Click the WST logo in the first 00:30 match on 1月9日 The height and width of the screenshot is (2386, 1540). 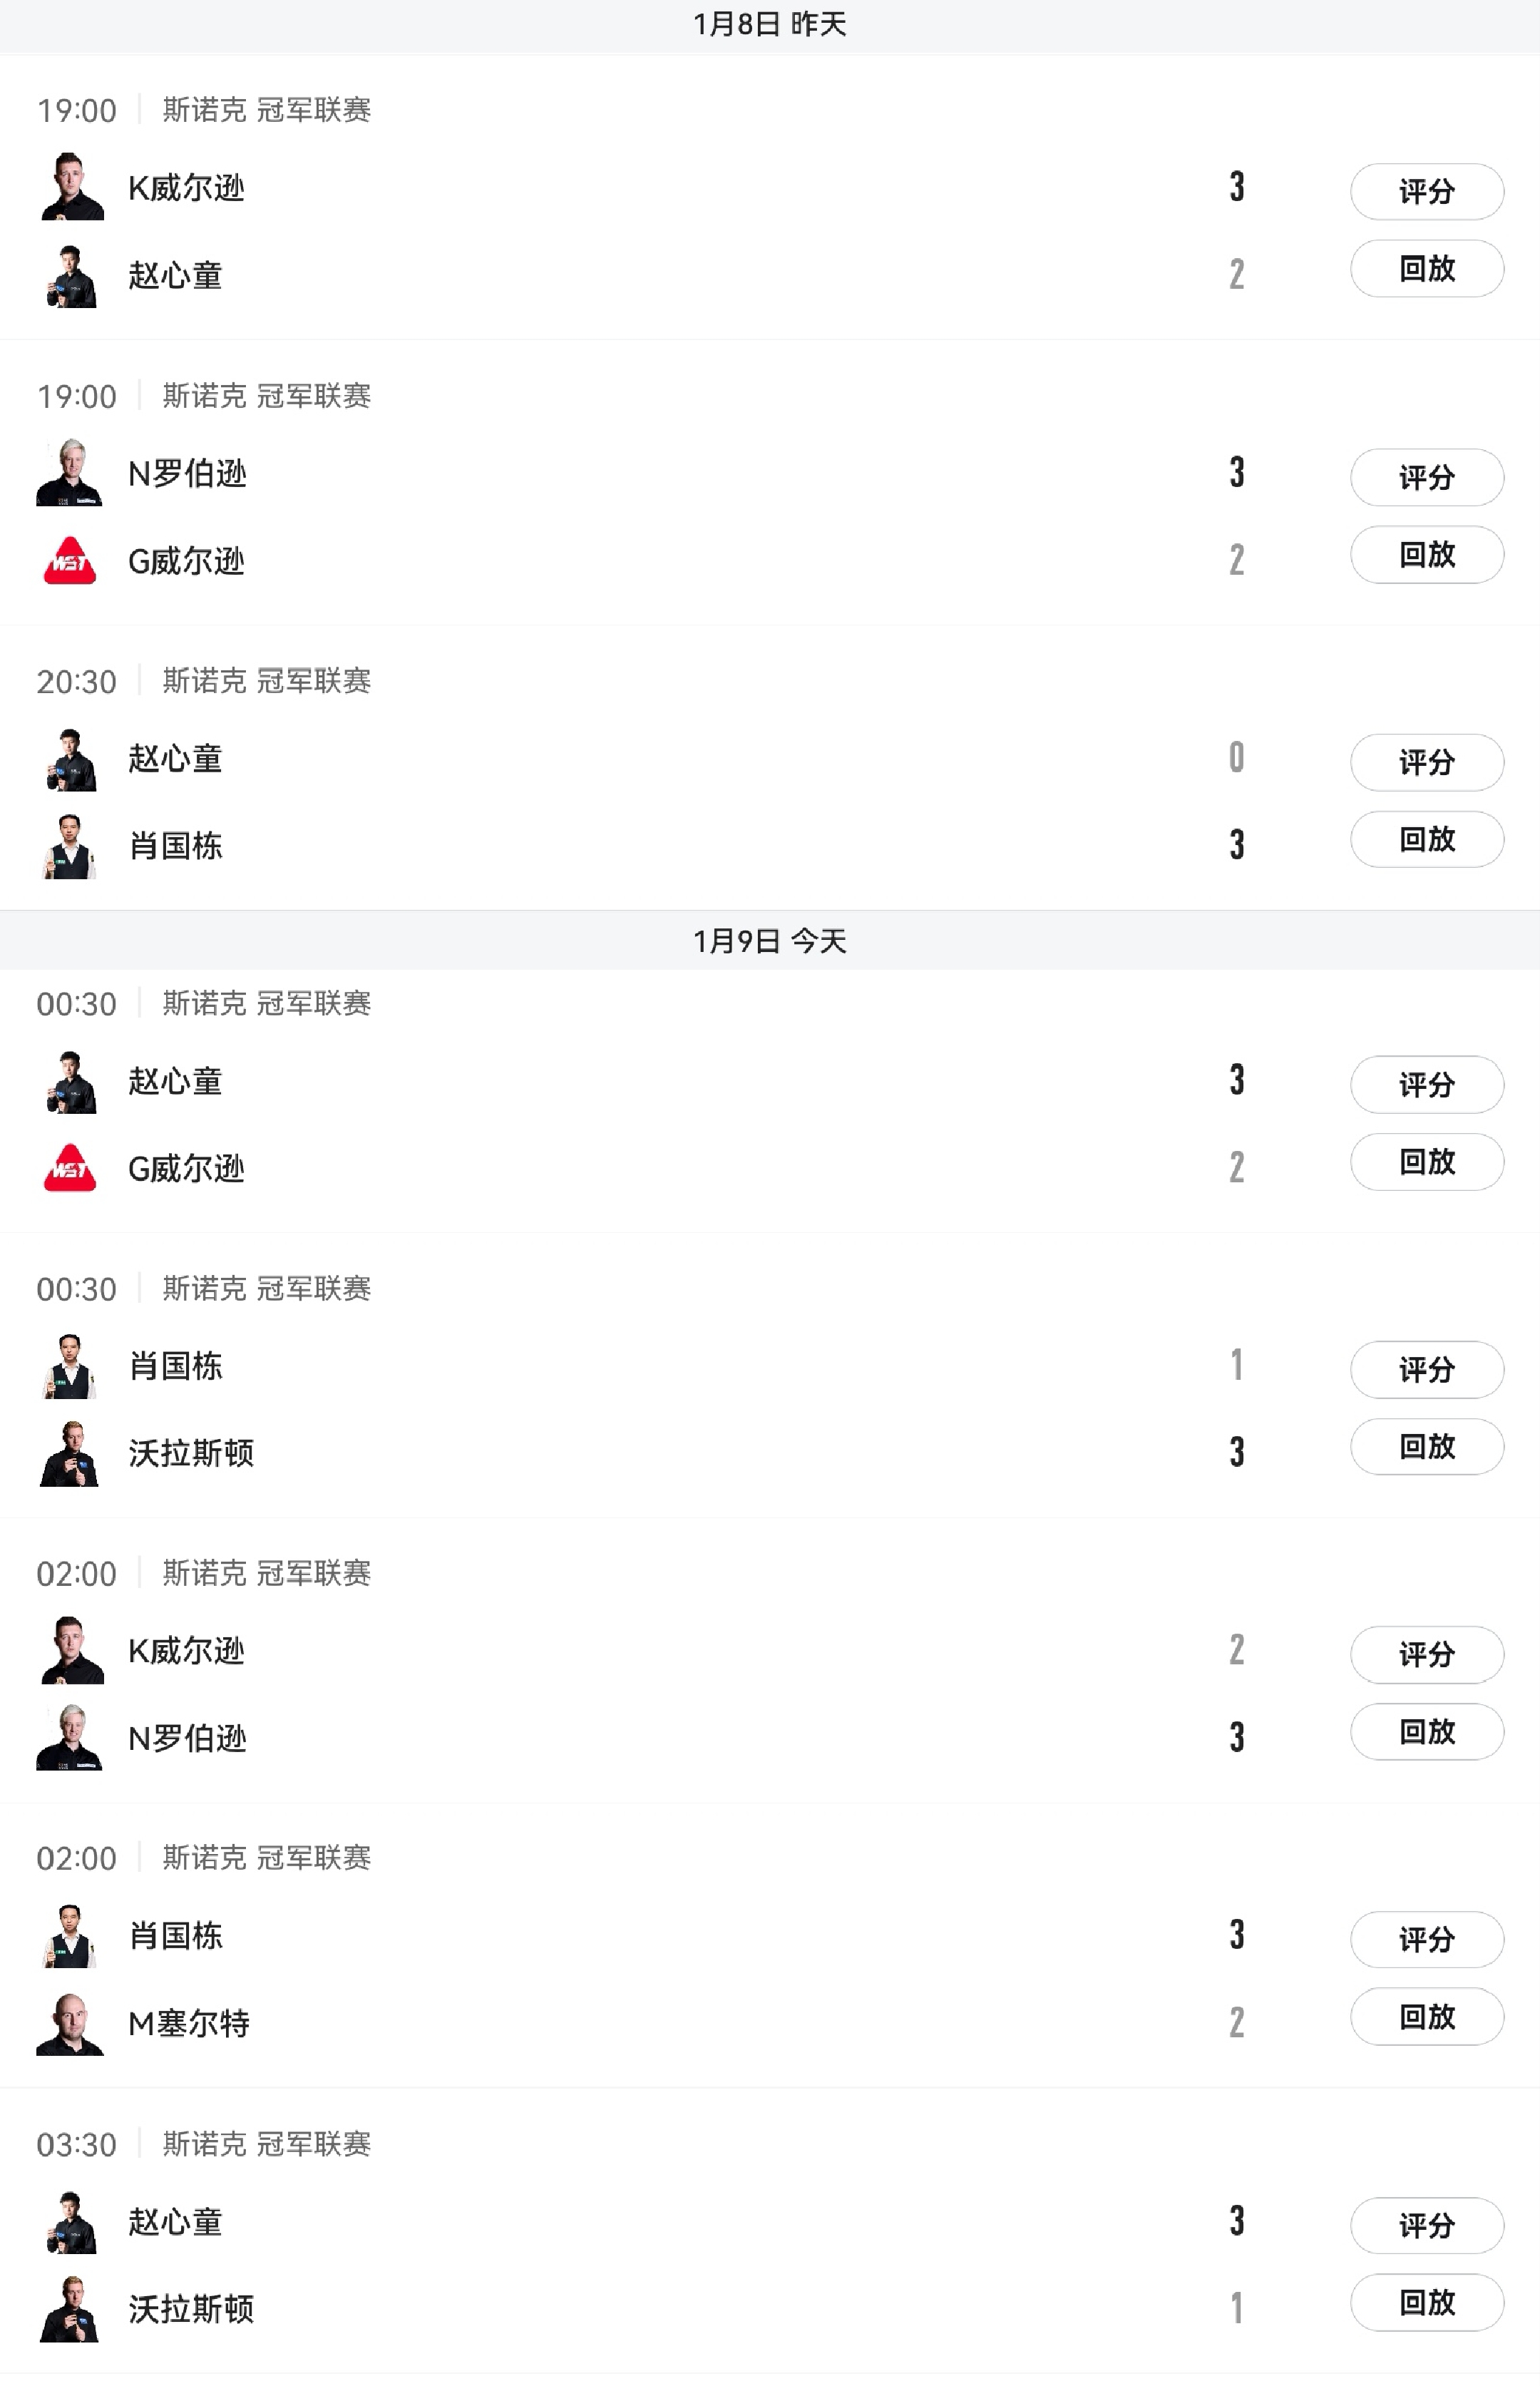click(x=70, y=1168)
